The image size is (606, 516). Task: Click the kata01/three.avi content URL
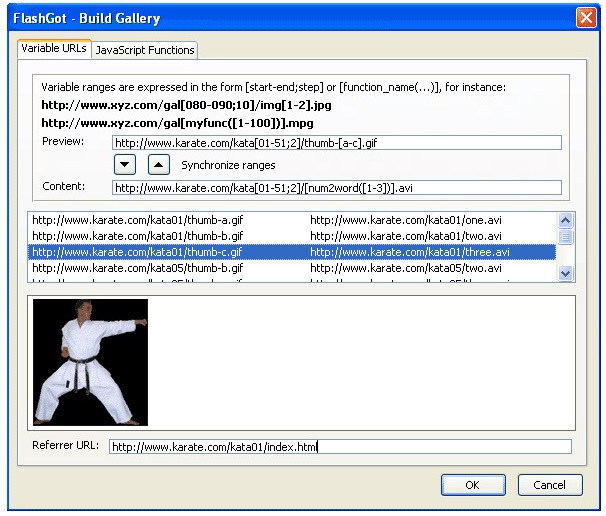[410, 252]
